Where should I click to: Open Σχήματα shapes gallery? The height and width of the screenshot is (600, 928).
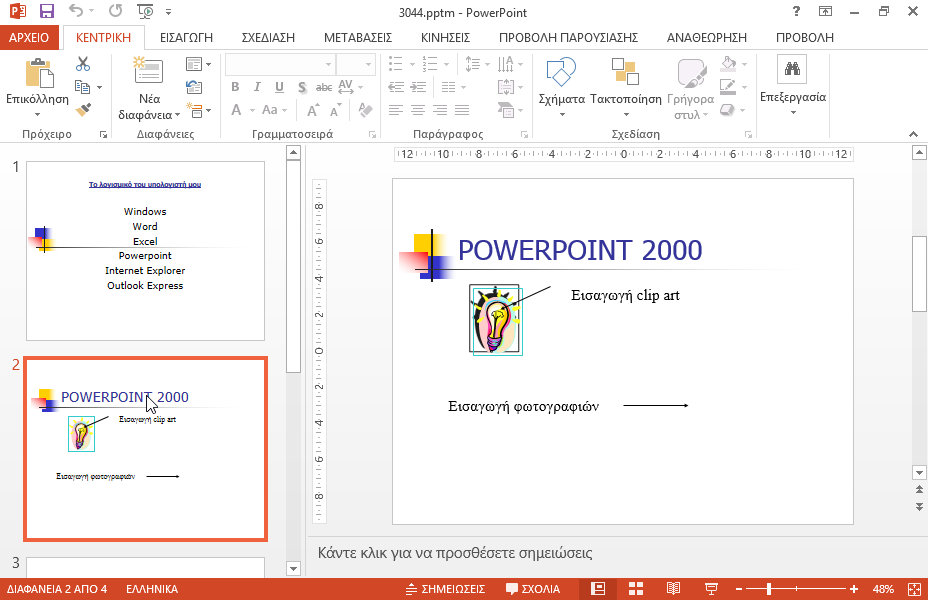click(x=562, y=87)
